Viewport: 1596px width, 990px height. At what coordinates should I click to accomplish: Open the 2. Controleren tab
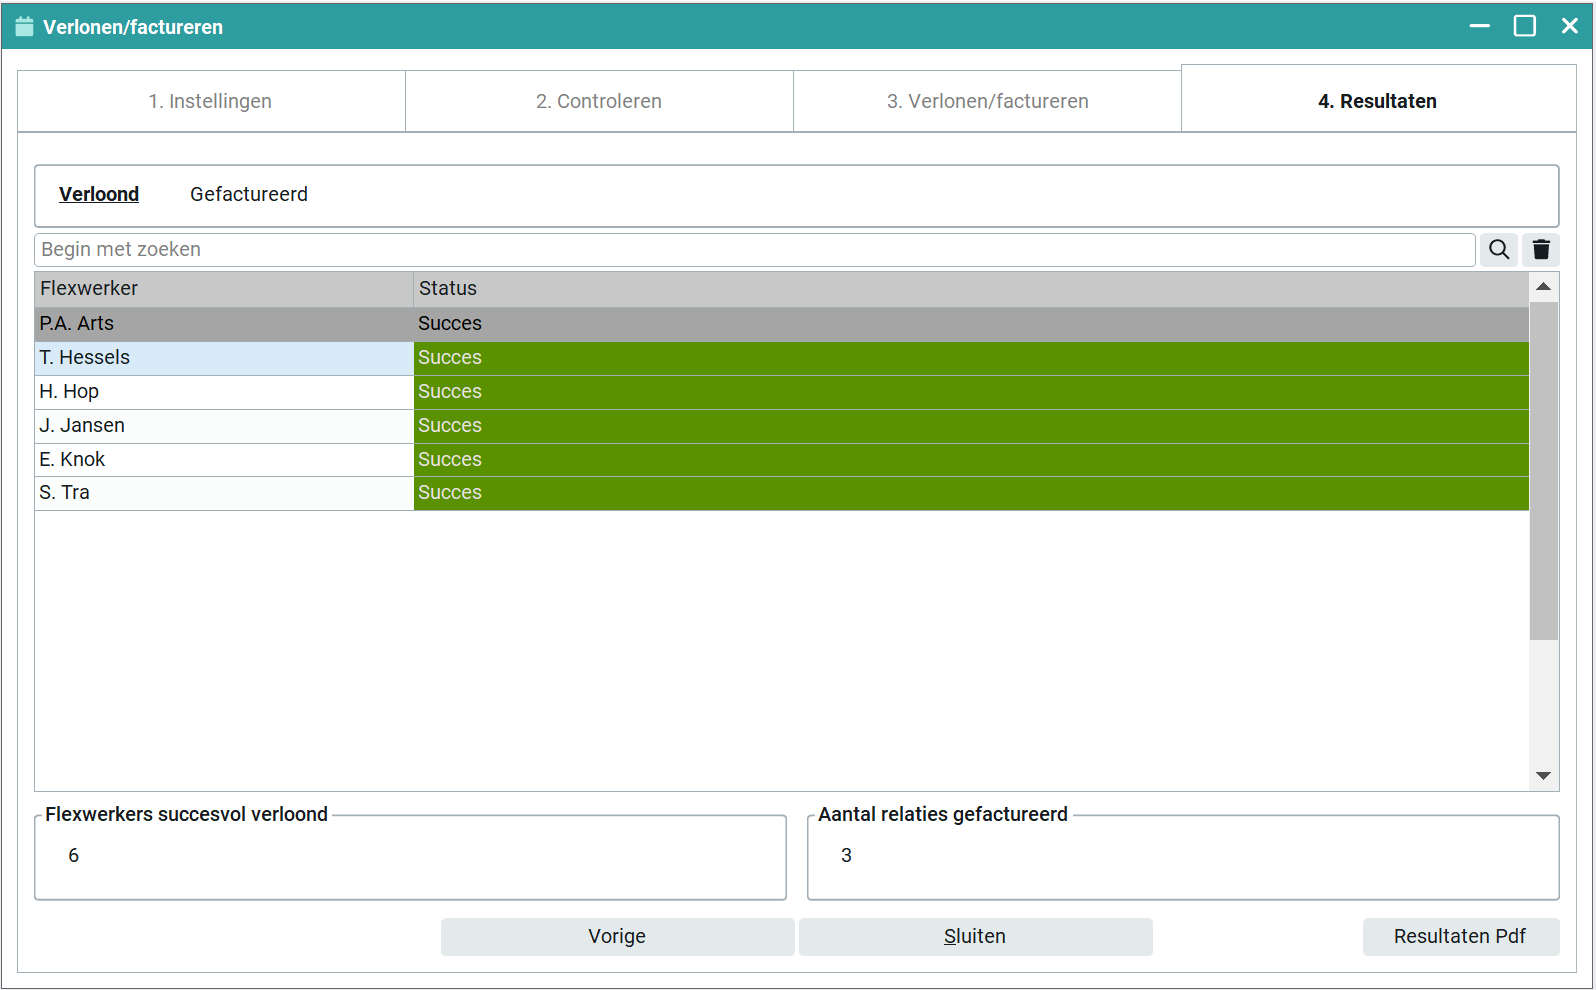599,101
